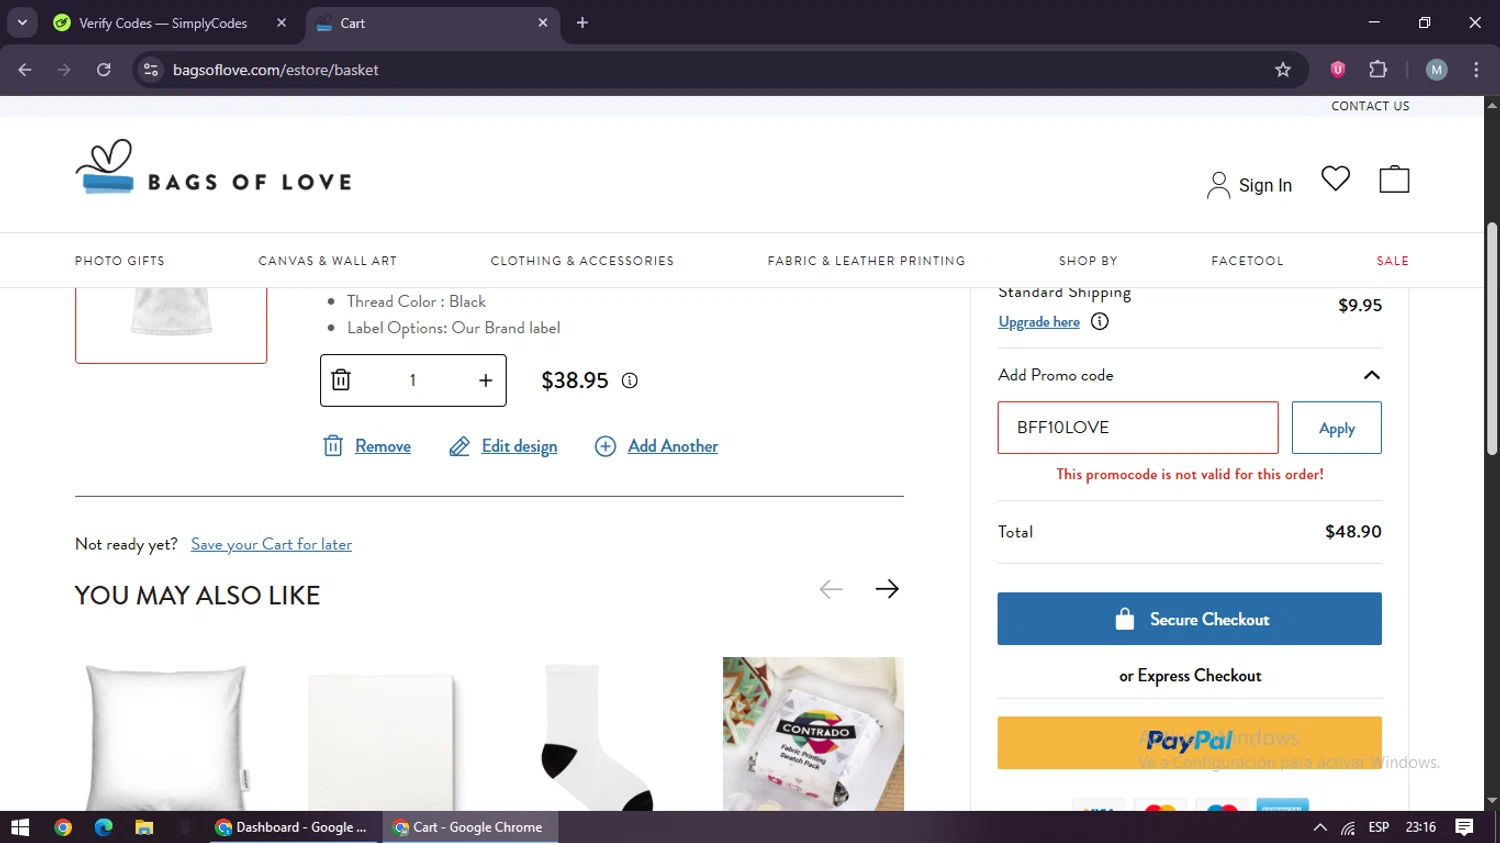Open the notifications center icon
This screenshot has width=1500, height=843.
[1464, 827]
